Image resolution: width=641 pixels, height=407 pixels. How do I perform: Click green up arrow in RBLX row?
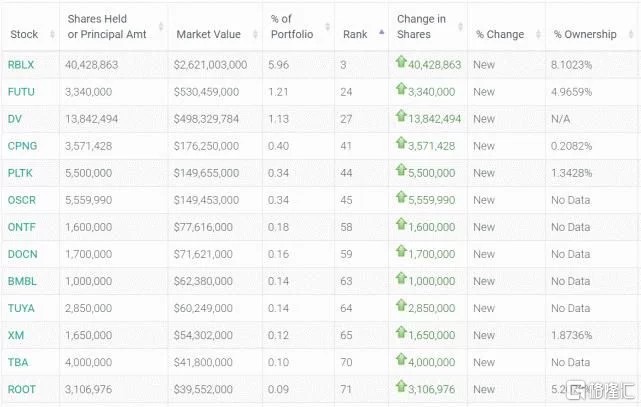tap(401, 63)
